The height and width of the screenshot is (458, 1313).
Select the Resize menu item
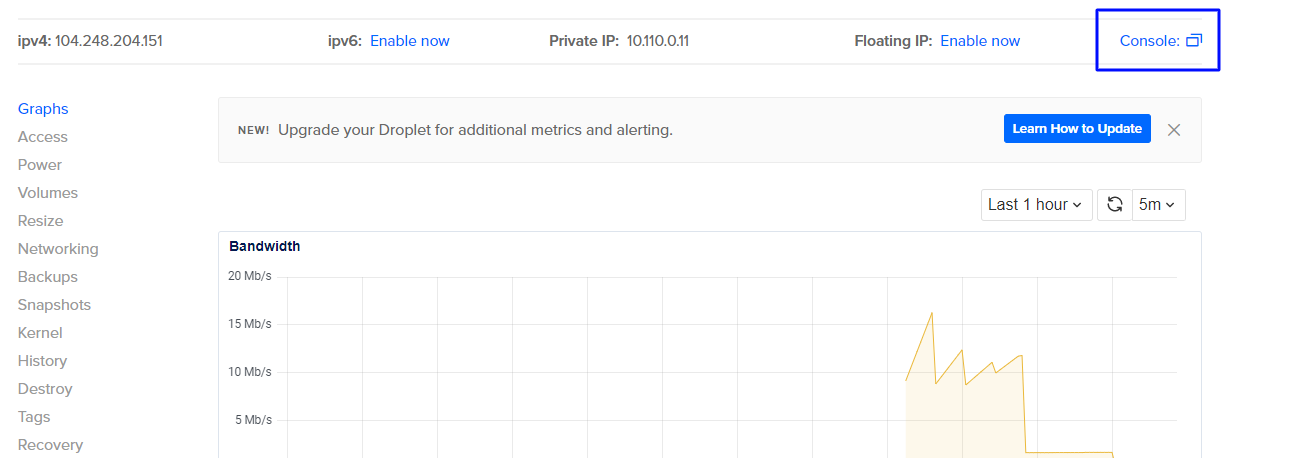click(x=41, y=221)
